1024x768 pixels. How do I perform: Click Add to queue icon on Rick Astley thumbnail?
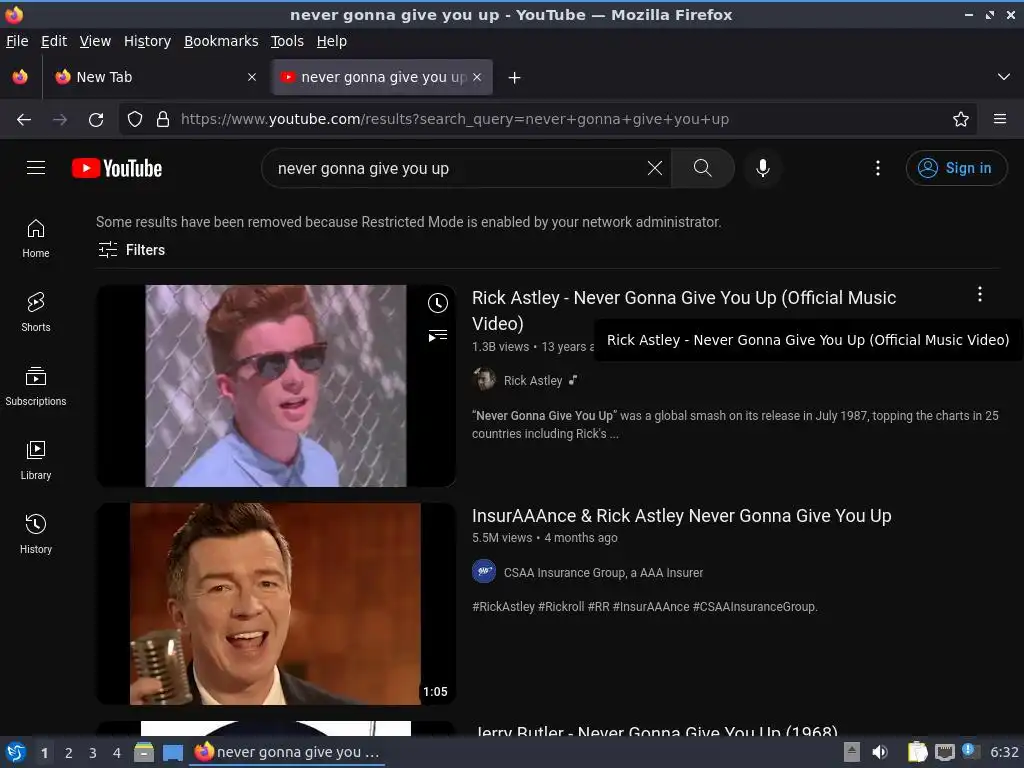coord(438,336)
